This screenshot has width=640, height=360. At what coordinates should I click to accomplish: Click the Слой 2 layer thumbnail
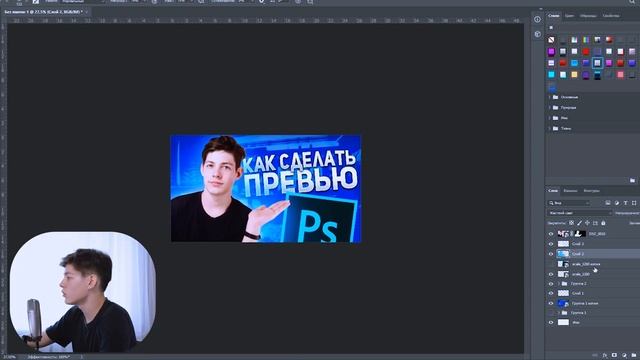tap(563, 254)
